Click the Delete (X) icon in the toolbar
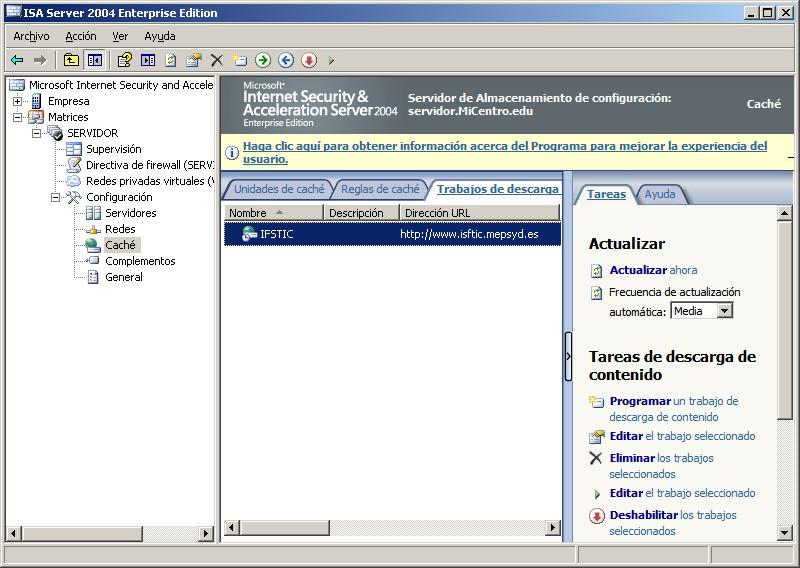Viewport: 800px width, 568px height. (x=216, y=61)
